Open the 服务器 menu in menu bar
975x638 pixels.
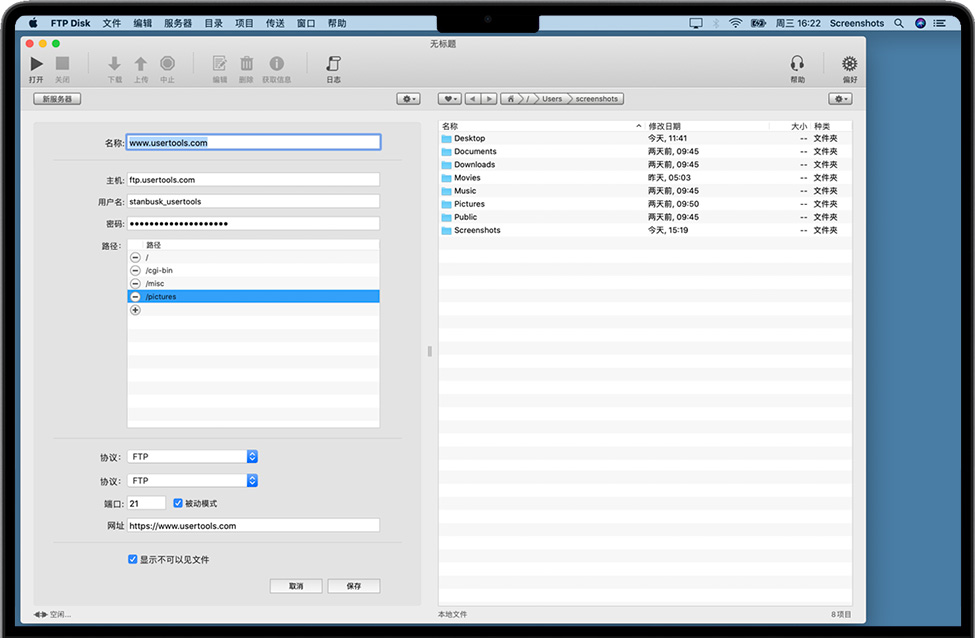pos(177,23)
